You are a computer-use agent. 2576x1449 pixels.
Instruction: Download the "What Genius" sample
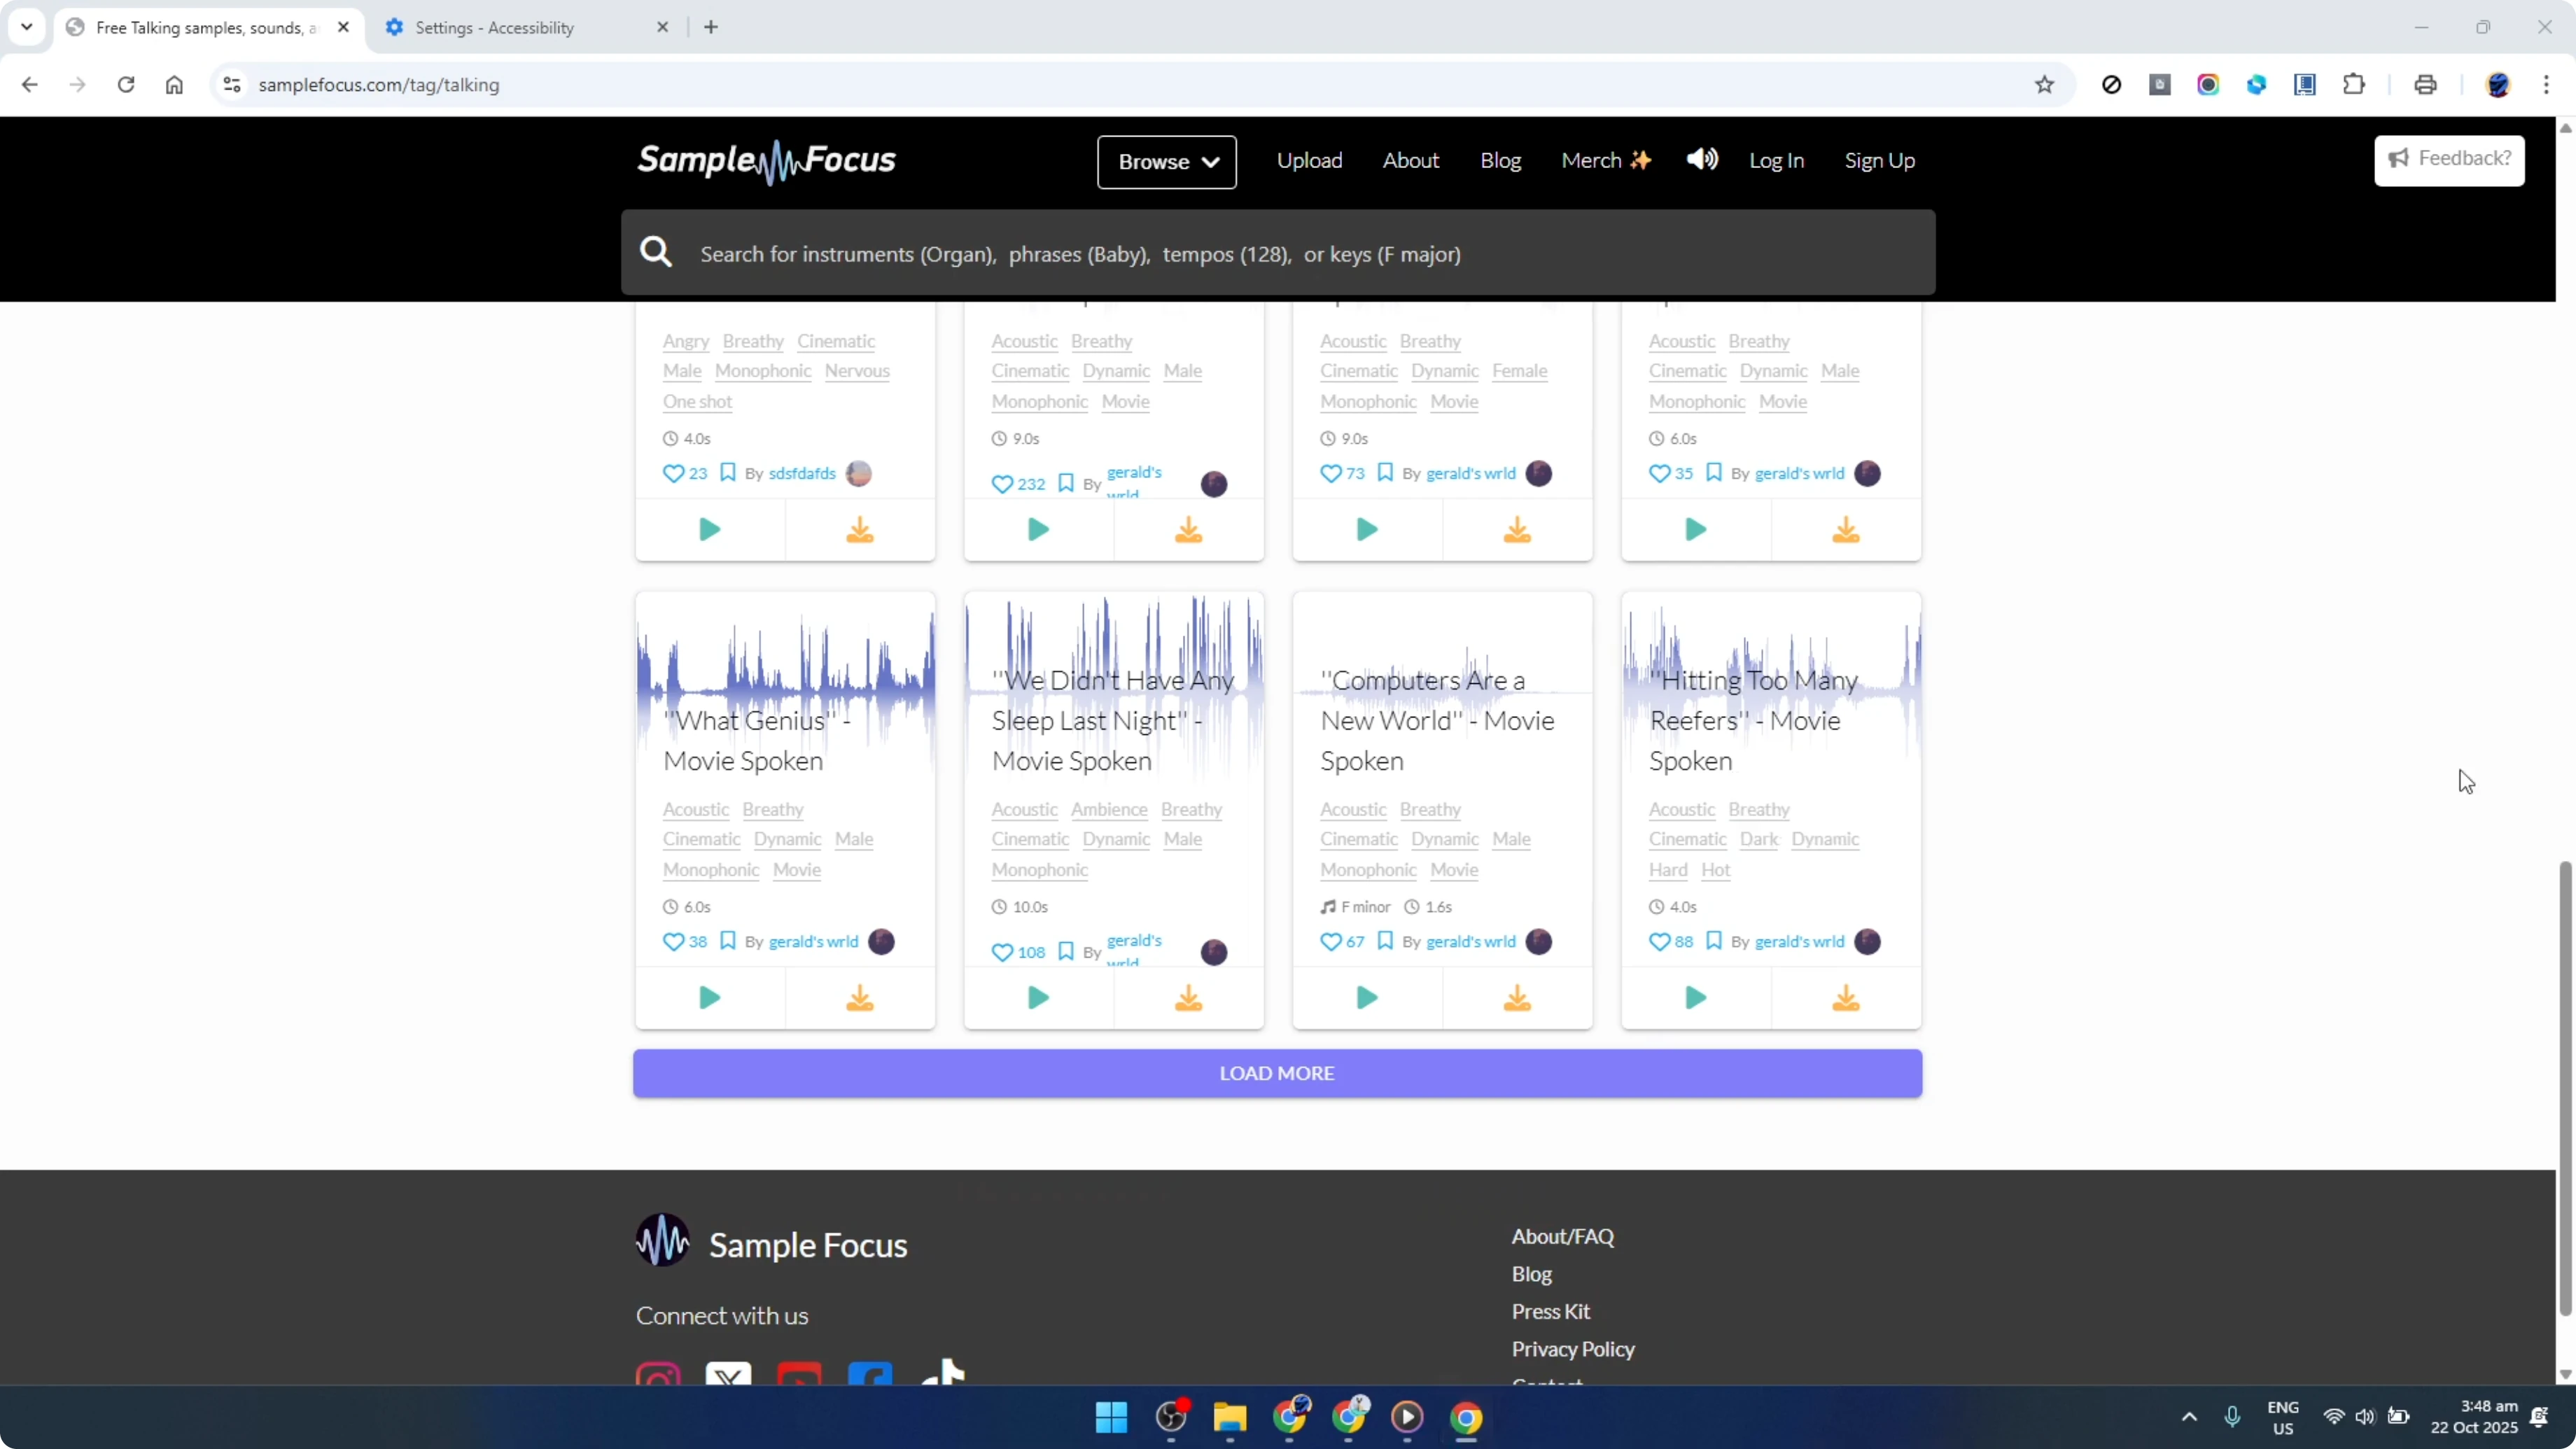pyautogui.click(x=859, y=997)
